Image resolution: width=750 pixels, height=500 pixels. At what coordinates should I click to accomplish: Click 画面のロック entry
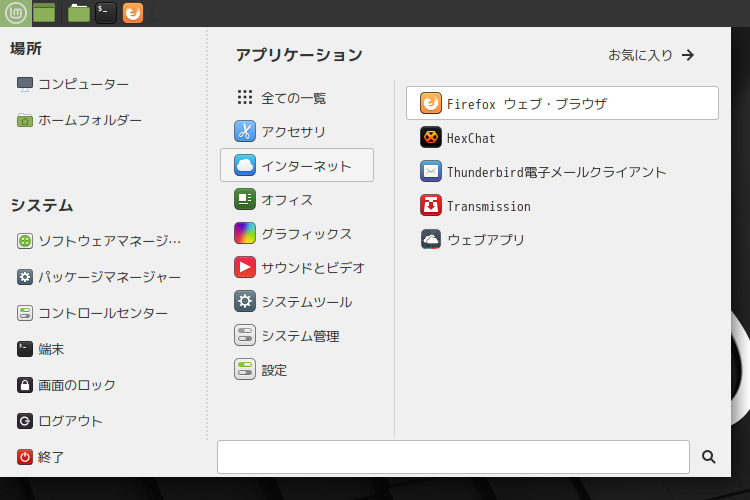66,385
